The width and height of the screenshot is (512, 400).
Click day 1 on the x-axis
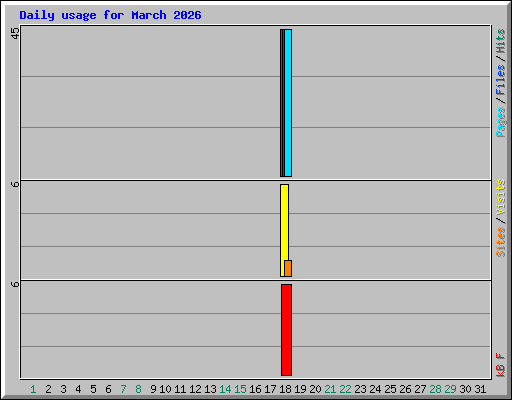tap(33, 389)
